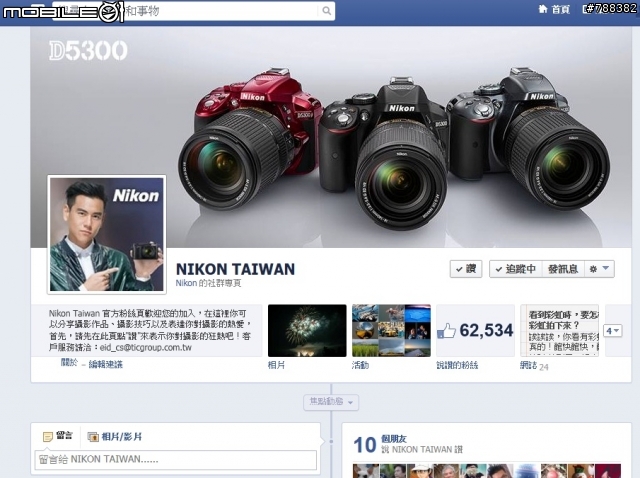Open NIKON TAIWAN profile picture
Viewport: 640px width, 478px height.
[107, 234]
